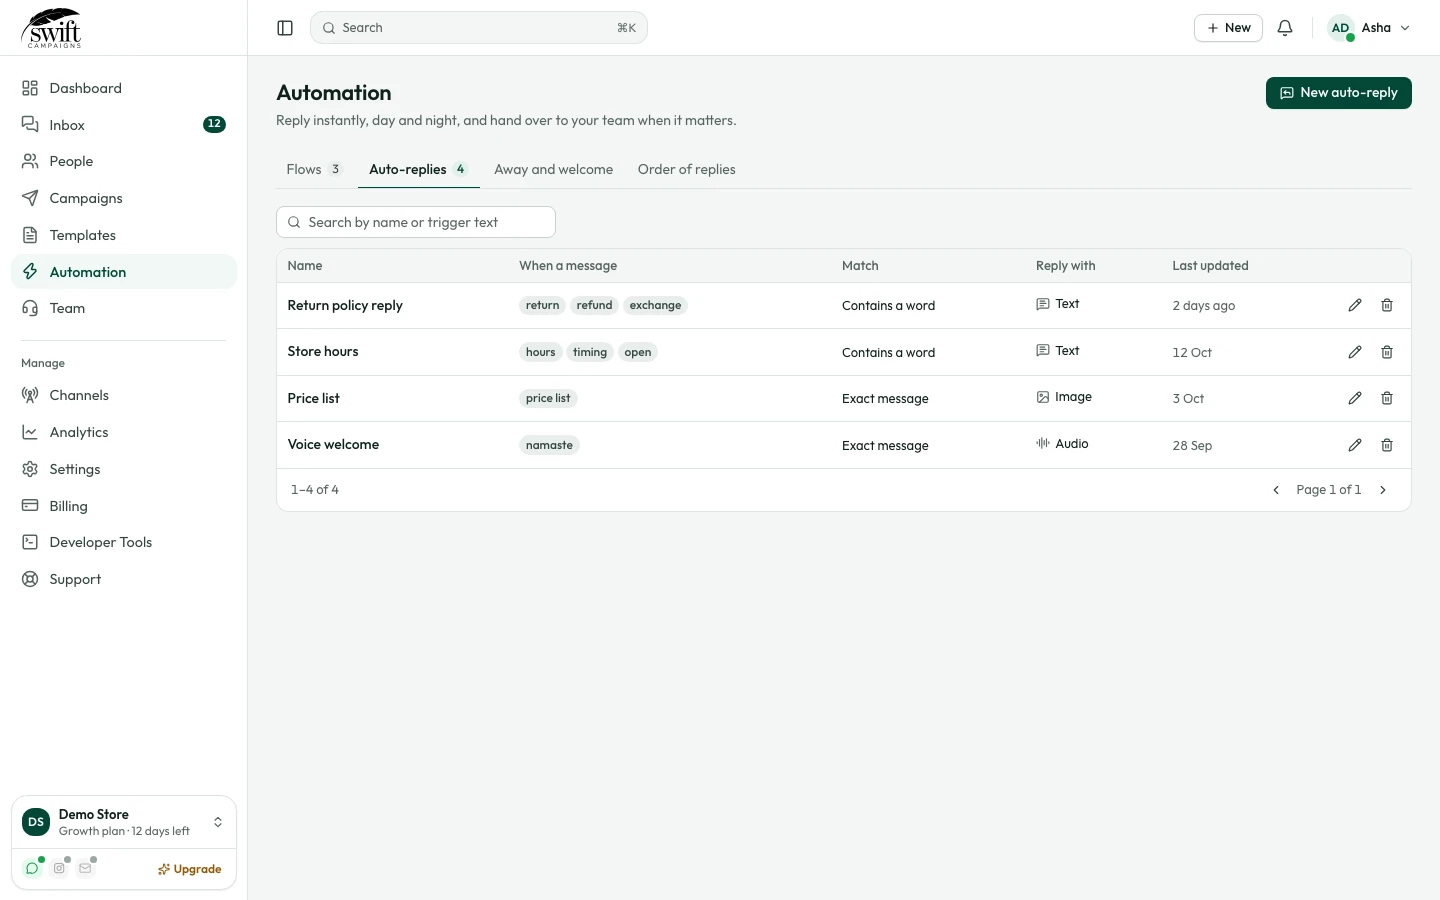The width and height of the screenshot is (1440, 900).
Task: Click the WhatsApp channel status icon
Action: 32,868
